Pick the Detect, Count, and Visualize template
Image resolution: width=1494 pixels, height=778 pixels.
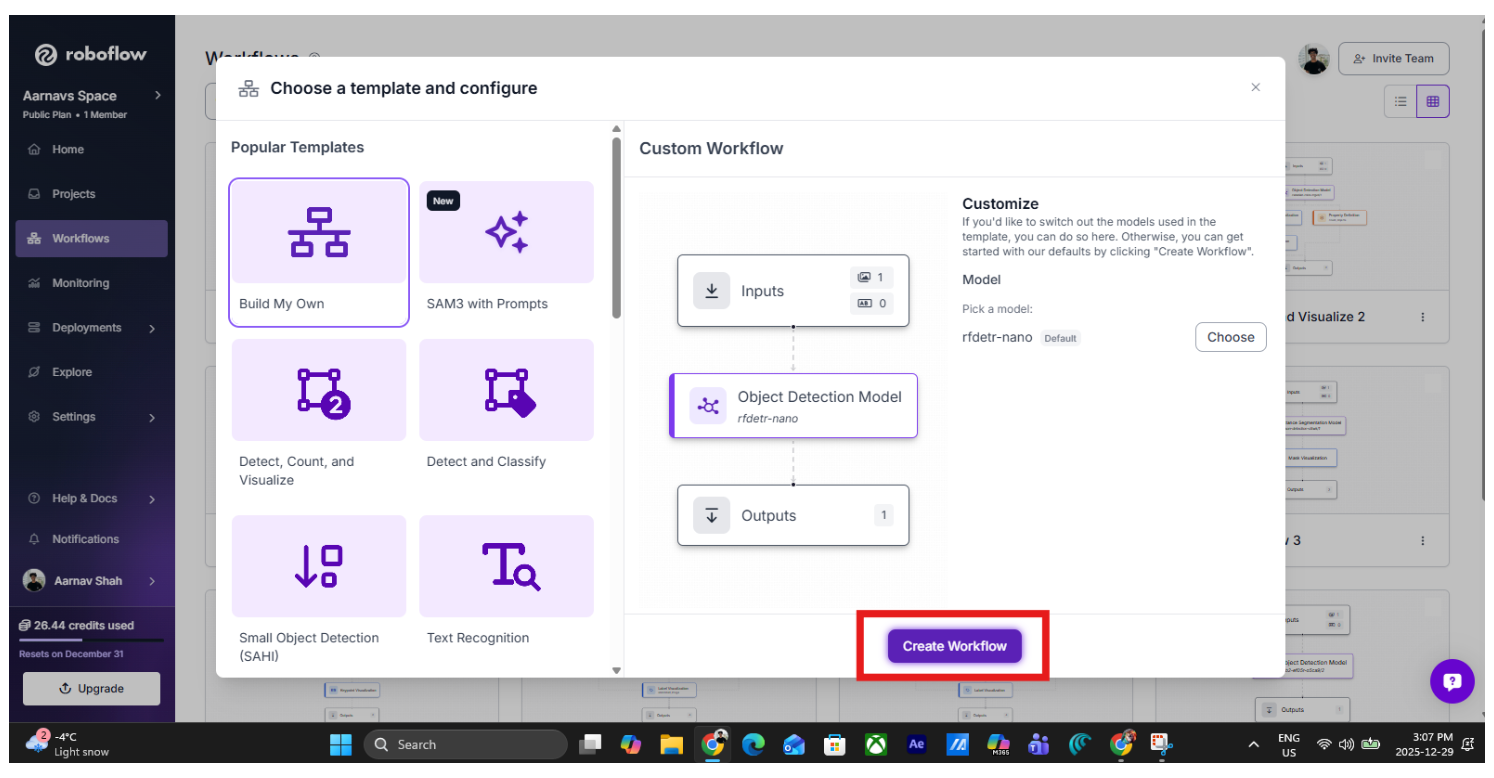[319, 415]
